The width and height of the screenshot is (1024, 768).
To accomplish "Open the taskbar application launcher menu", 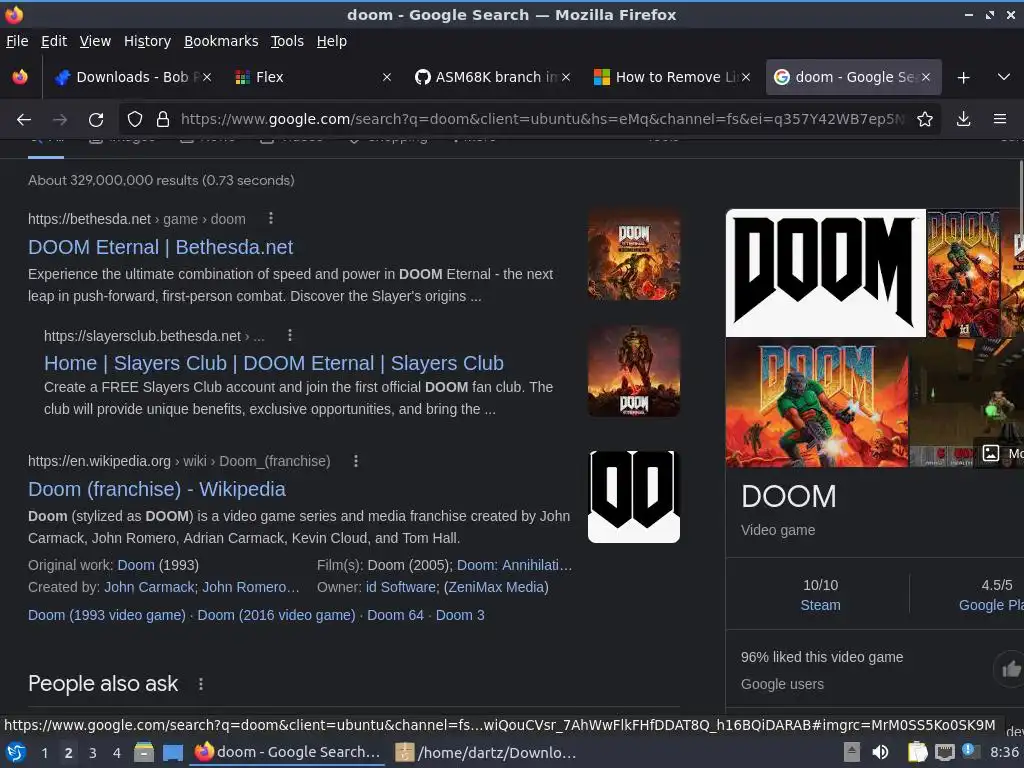I will click(x=16, y=753).
